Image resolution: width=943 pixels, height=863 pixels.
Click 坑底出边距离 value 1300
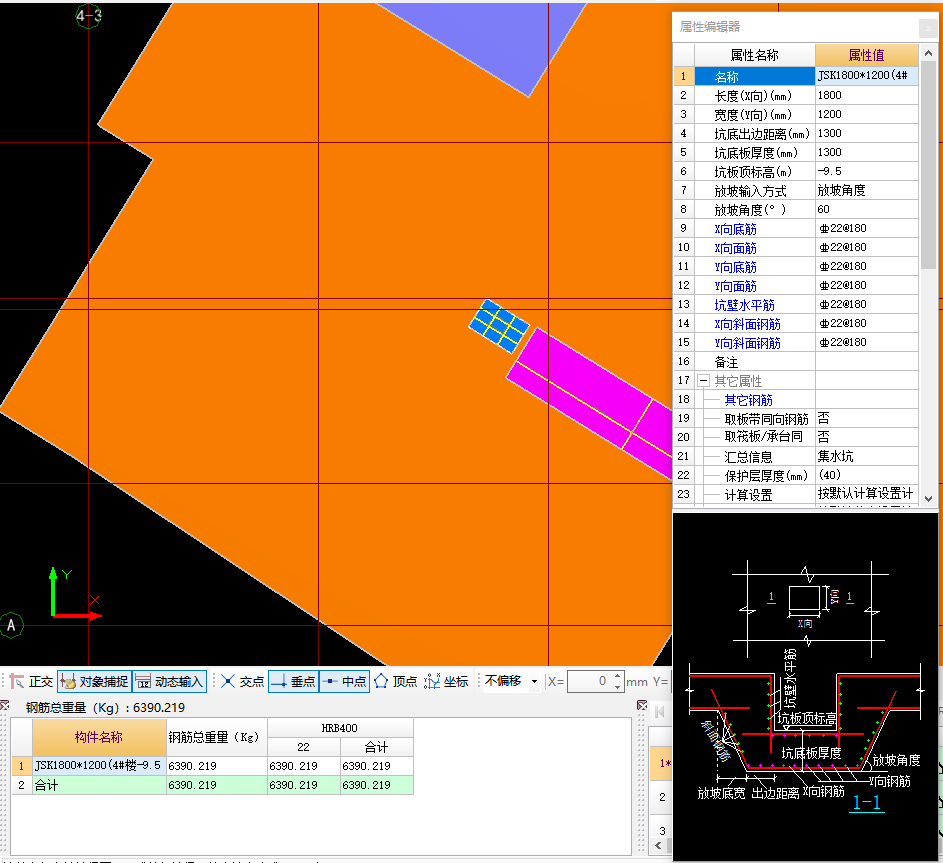(x=867, y=133)
